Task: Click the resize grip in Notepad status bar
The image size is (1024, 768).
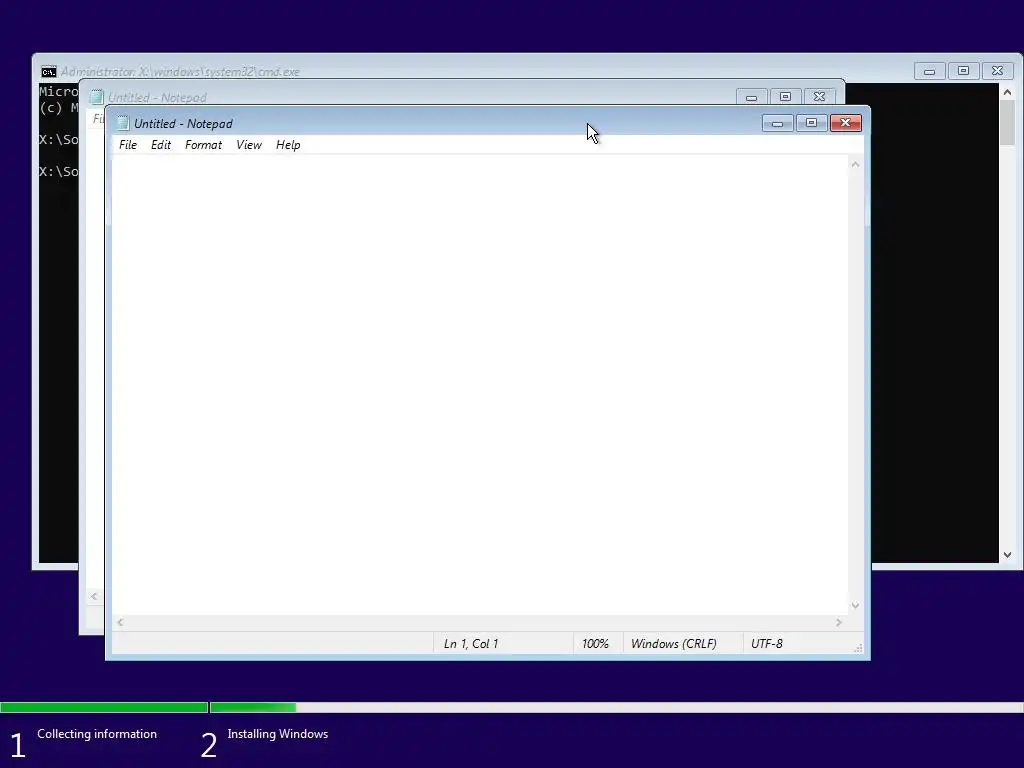Action: point(857,648)
